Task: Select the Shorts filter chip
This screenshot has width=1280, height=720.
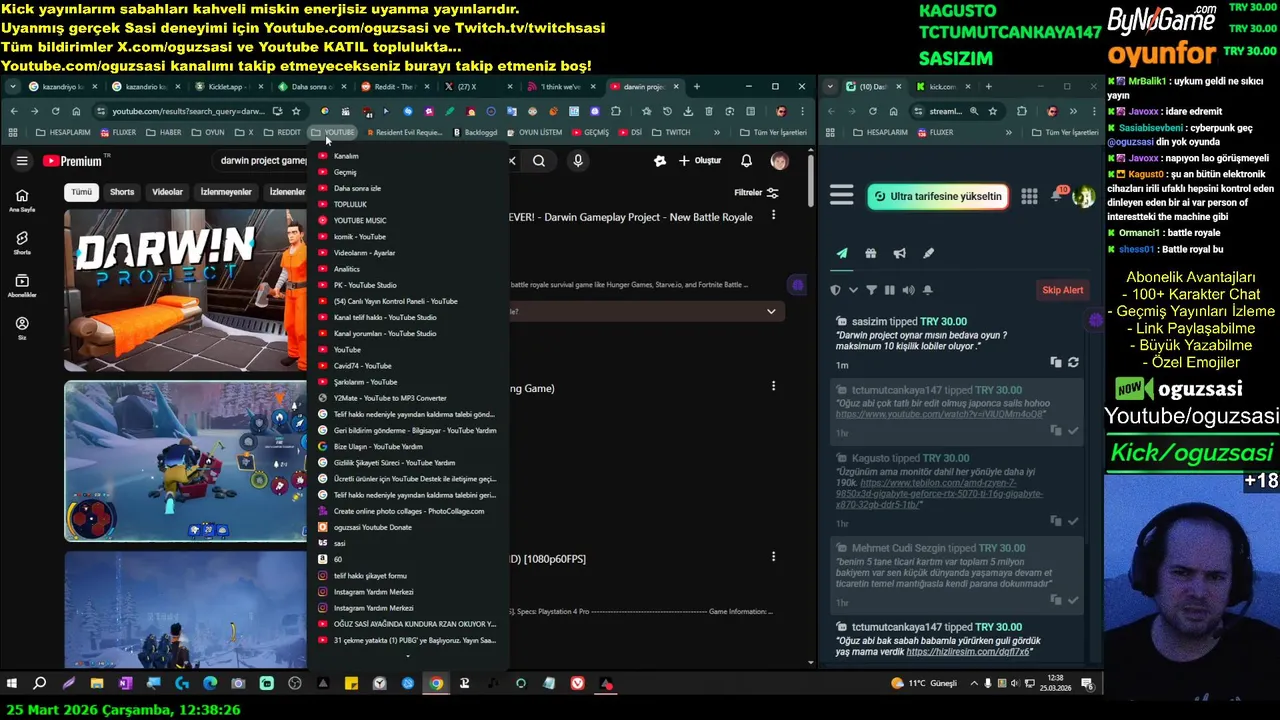Action: [x=122, y=192]
